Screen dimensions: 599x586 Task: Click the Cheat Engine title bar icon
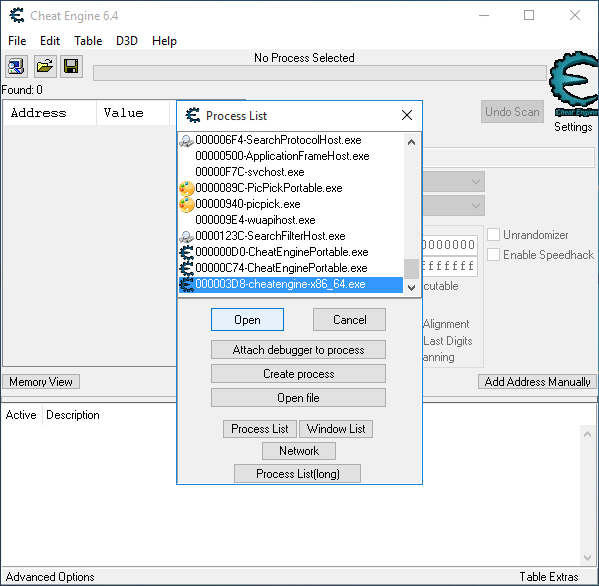pos(17,15)
